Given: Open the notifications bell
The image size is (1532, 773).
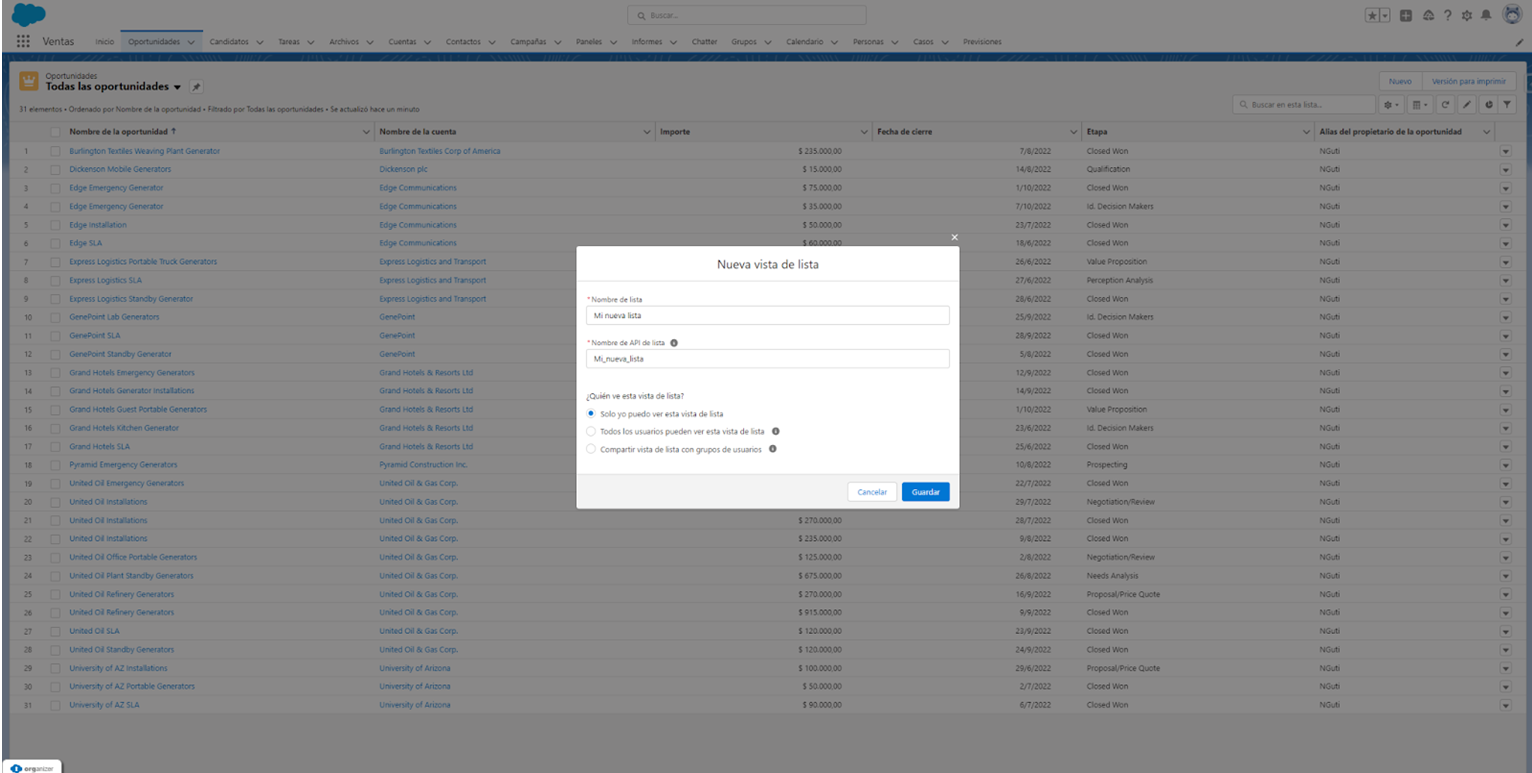Looking at the screenshot, I should tap(1487, 16).
